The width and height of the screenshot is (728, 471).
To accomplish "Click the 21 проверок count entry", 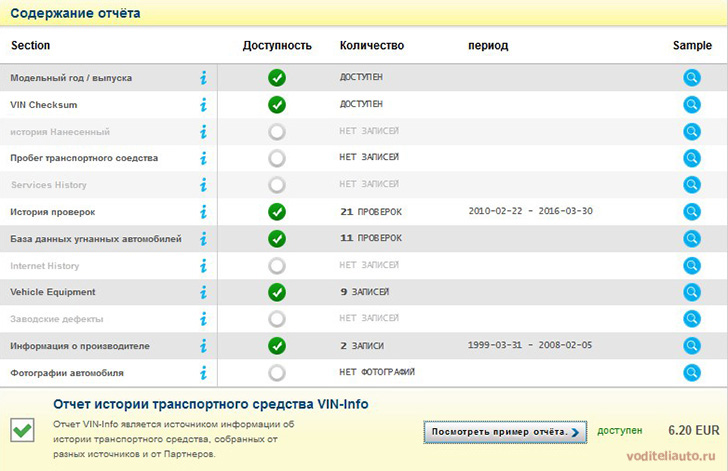I will click(x=370, y=211).
